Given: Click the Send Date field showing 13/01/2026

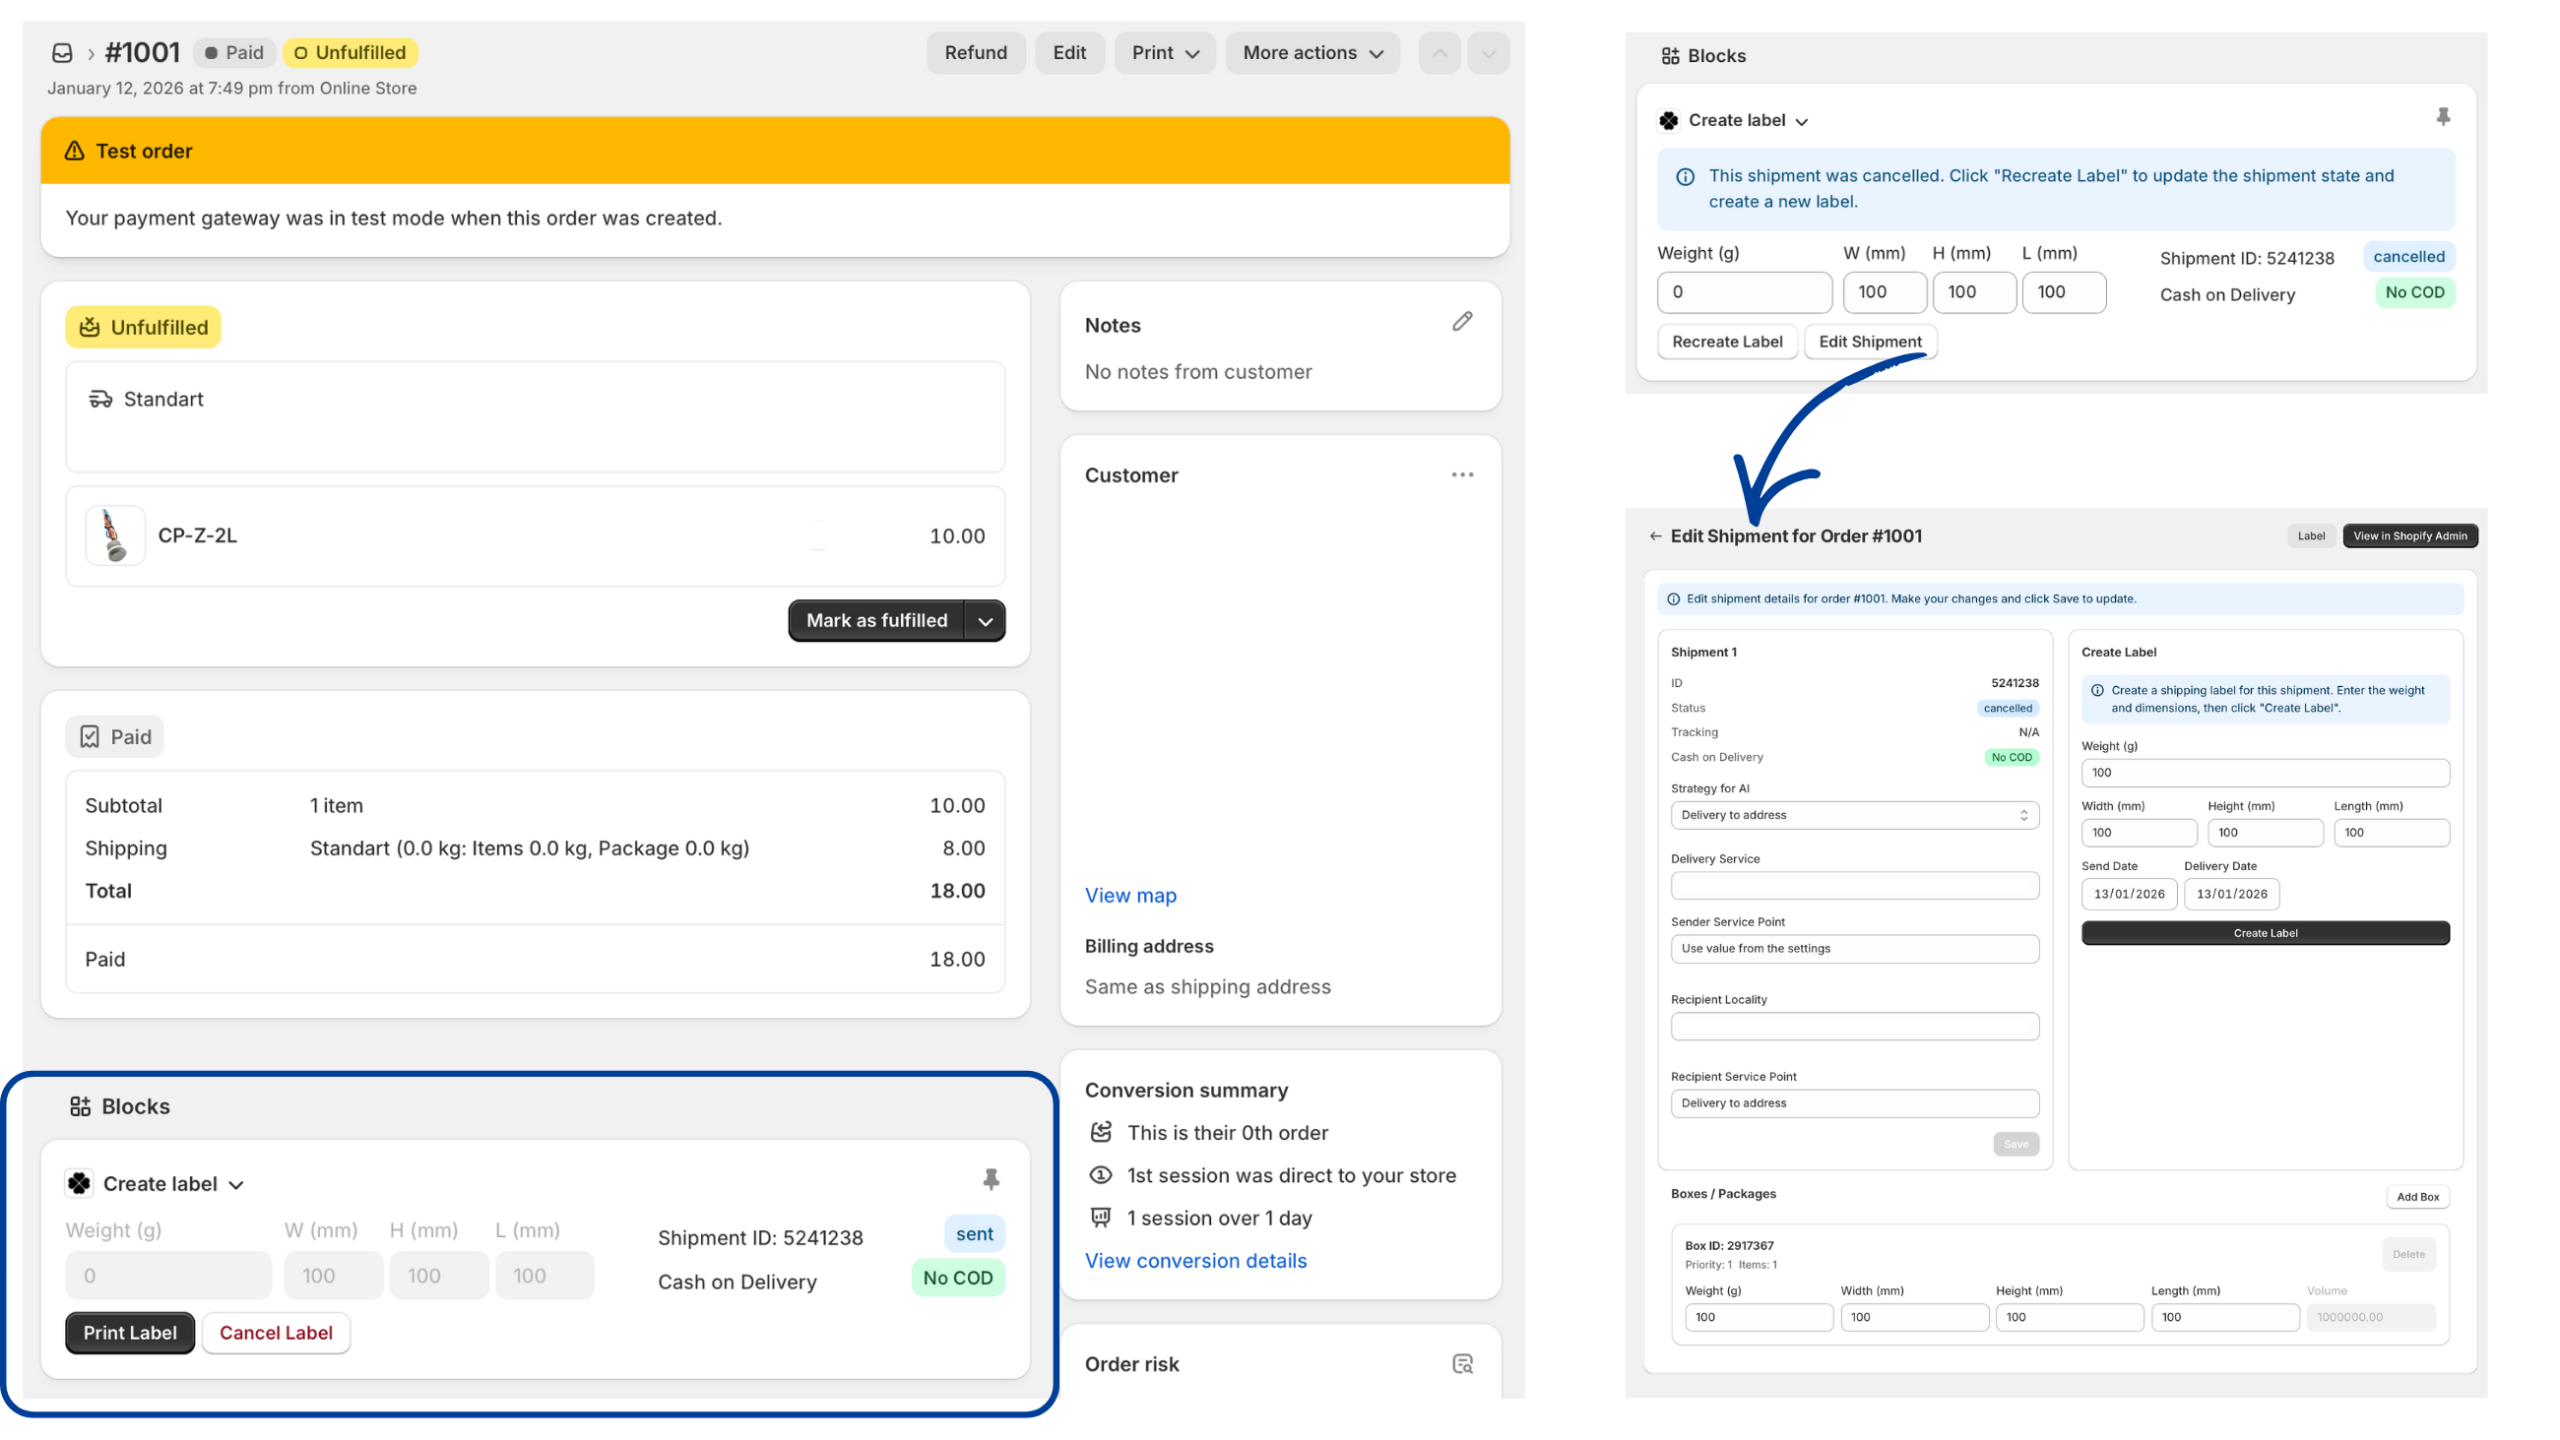Looking at the screenshot, I should tap(2128, 894).
